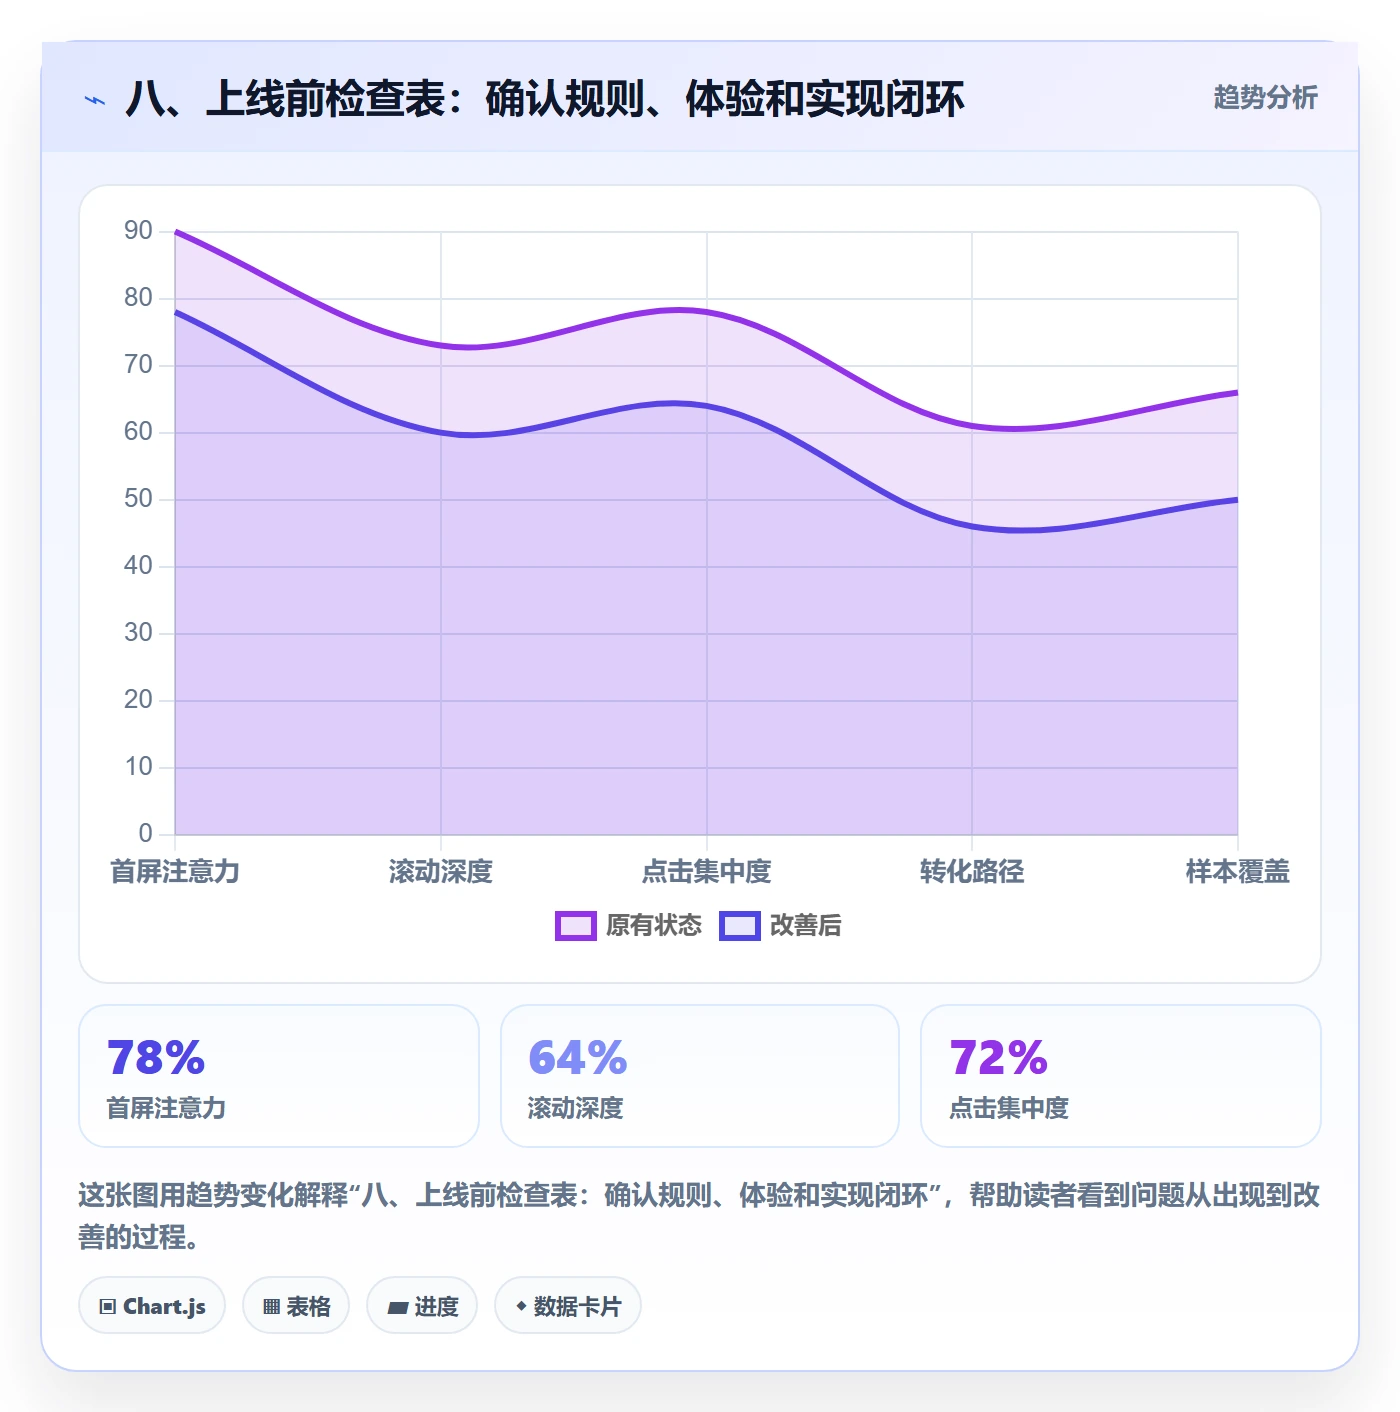This screenshot has height=1412, width=1400.
Task: Click the 首屏注意力 x-axis label
Action: [x=175, y=872]
